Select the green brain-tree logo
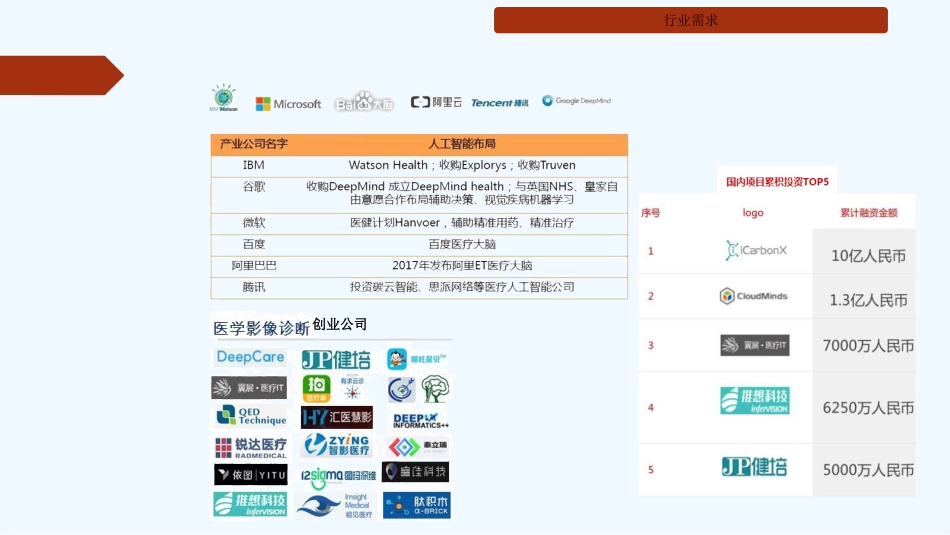950x535 pixels. (435, 388)
